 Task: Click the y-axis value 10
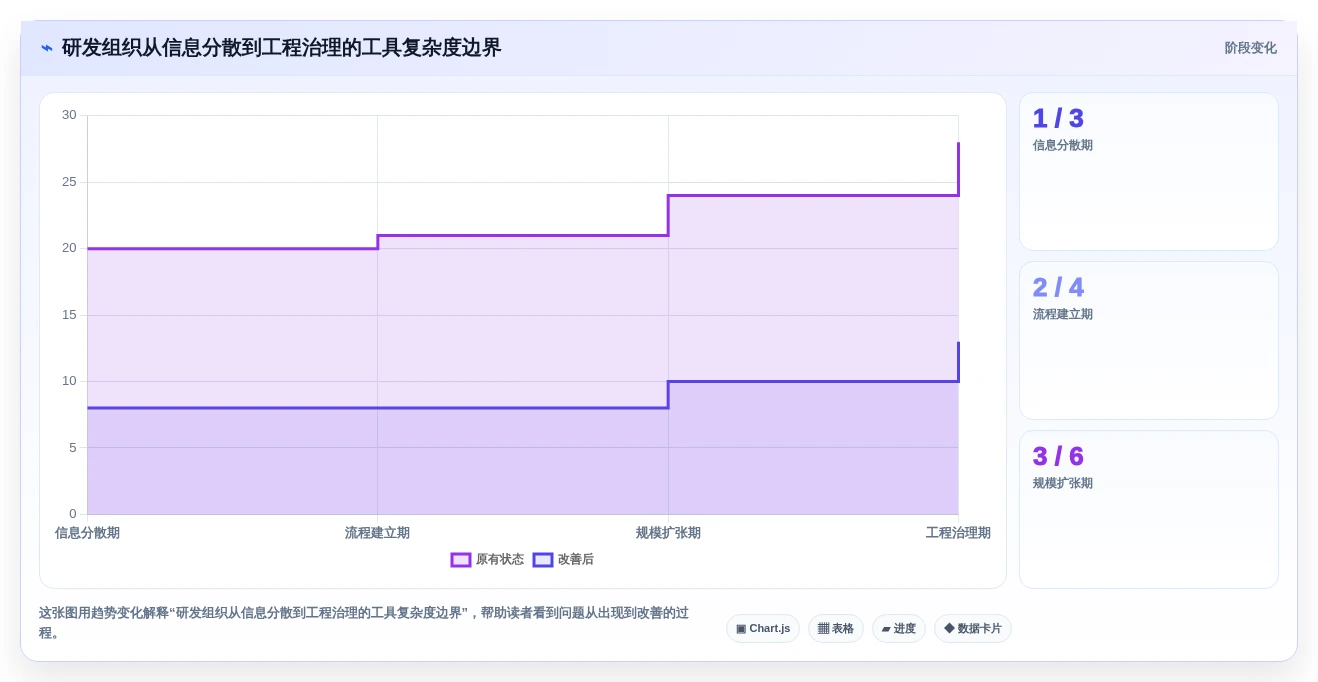(x=69, y=381)
